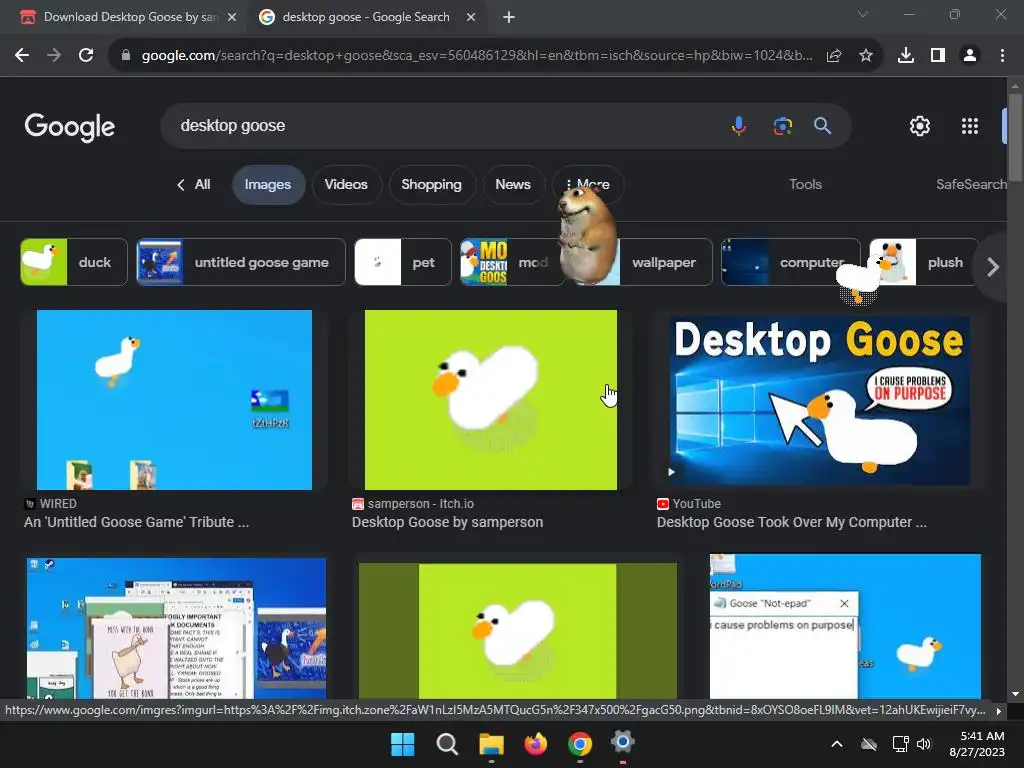Open the samperson itch.io goose image
The height and width of the screenshot is (768, 1024).
click(x=490, y=400)
